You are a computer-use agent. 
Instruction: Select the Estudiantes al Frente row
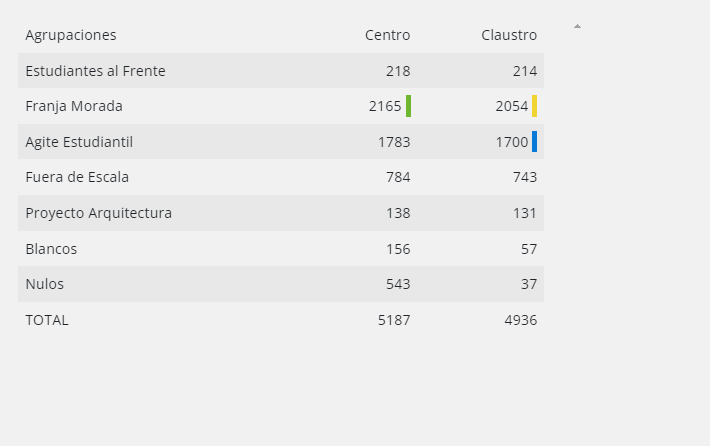[281, 71]
